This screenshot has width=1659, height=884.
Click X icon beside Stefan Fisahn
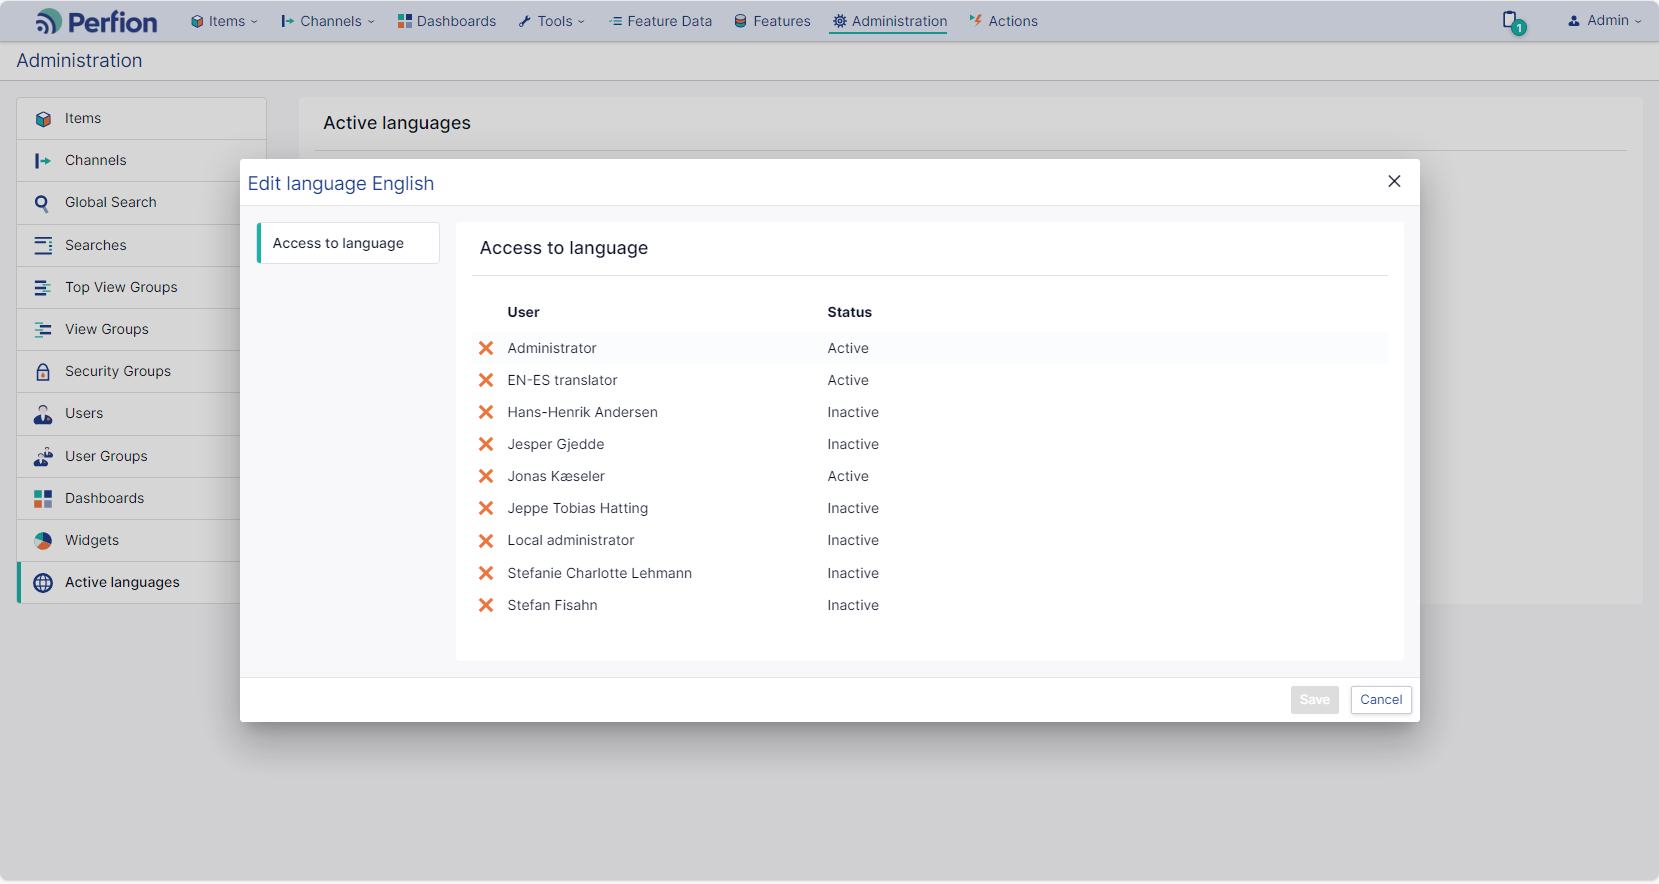tap(486, 605)
